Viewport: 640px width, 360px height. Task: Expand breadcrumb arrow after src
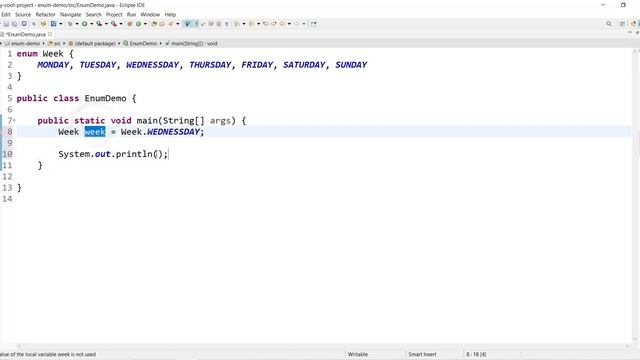64,43
